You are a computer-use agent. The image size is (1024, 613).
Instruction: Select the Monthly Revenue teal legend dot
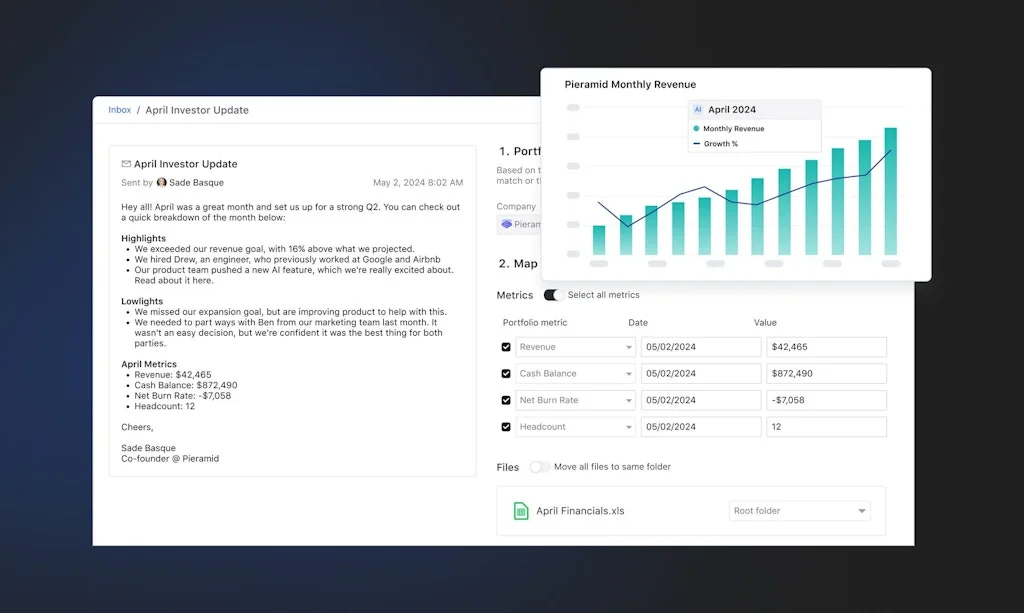point(696,128)
